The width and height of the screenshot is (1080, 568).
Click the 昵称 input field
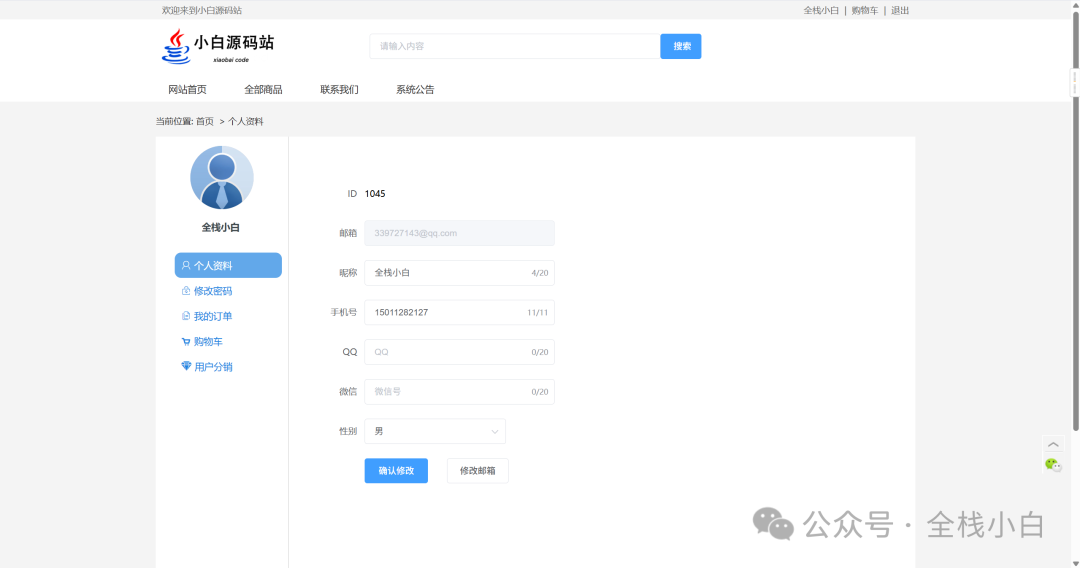click(x=459, y=273)
